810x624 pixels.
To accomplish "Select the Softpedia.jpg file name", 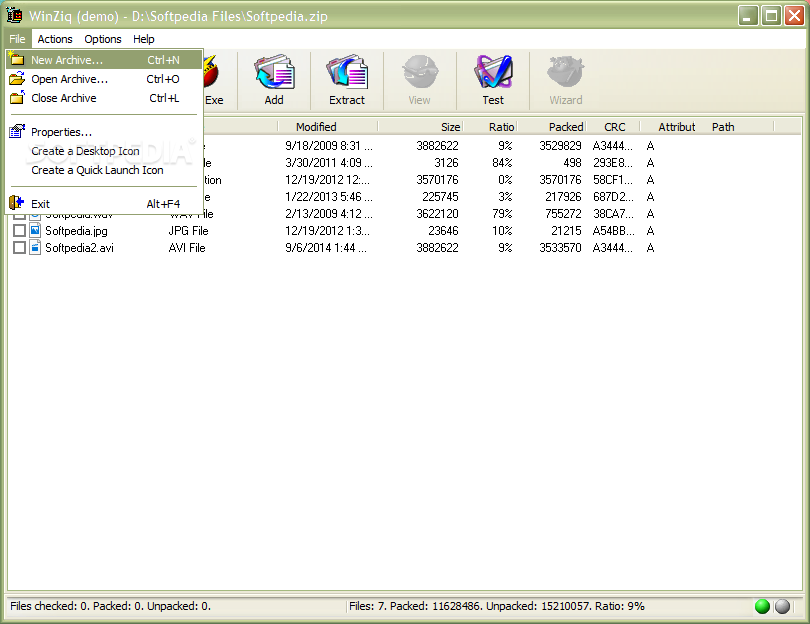I will point(76,231).
